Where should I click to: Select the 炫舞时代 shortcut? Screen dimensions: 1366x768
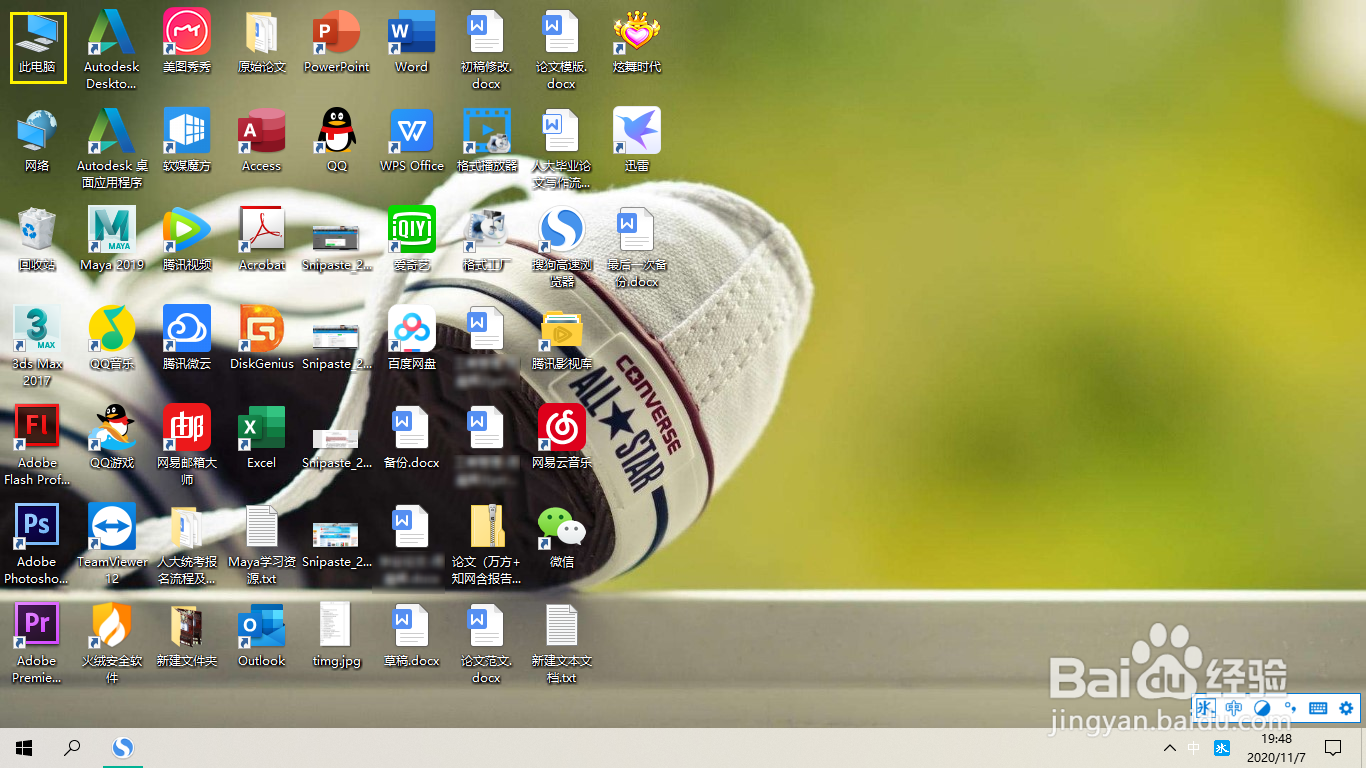637,42
